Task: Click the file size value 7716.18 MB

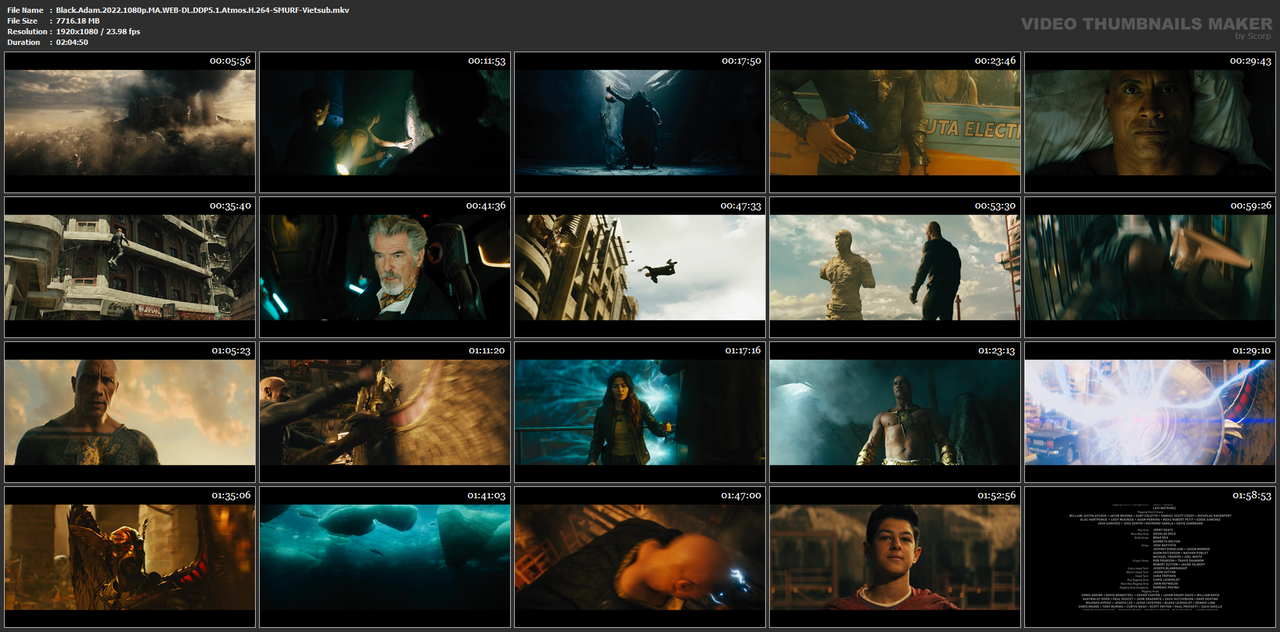Action: pos(78,21)
